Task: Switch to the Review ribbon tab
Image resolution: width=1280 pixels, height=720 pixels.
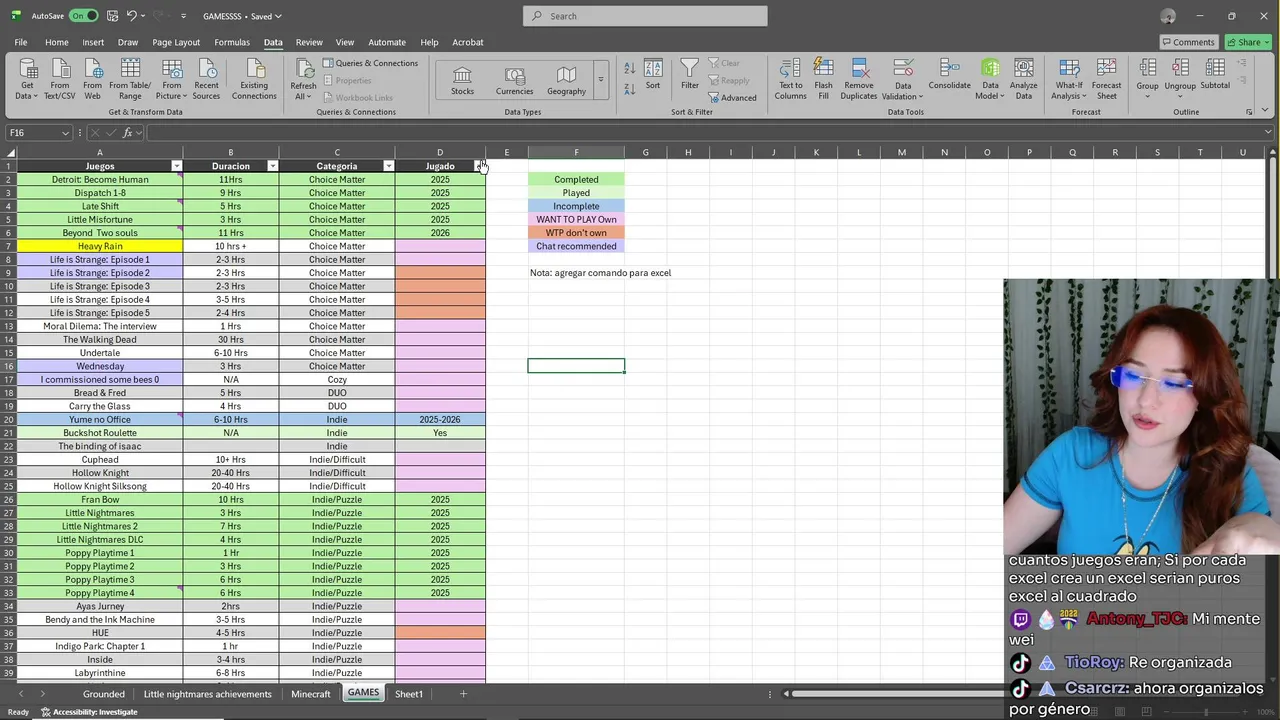Action: pos(309,42)
